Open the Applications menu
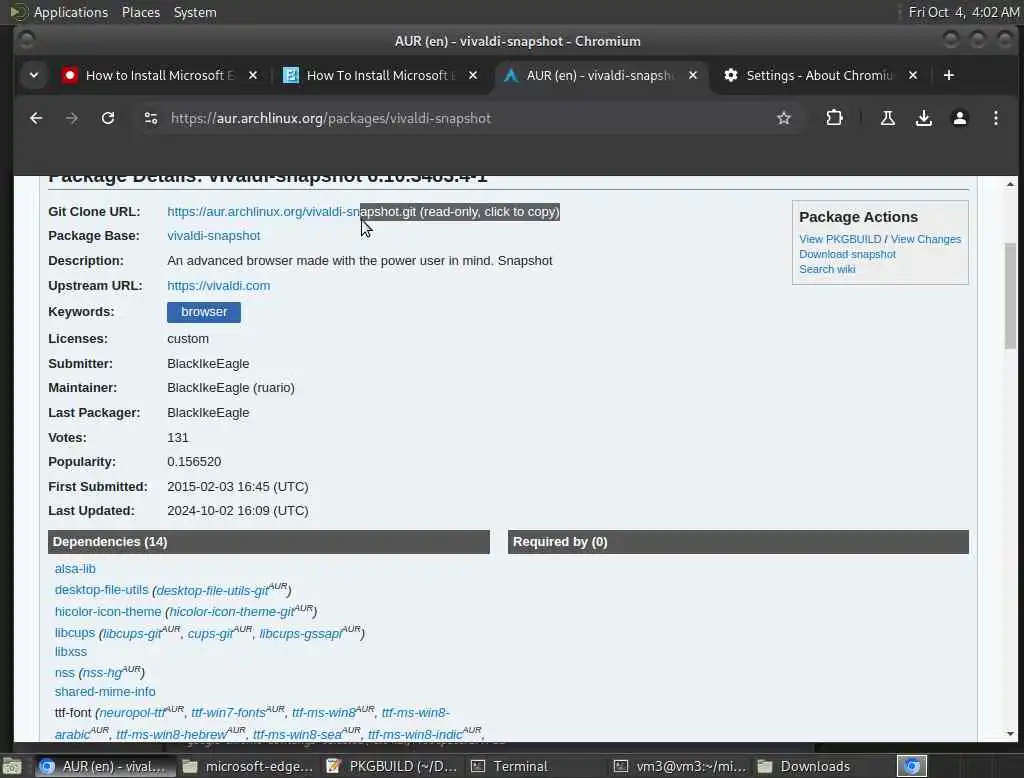The height and width of the screenshot is (778, 1024). 70,12
